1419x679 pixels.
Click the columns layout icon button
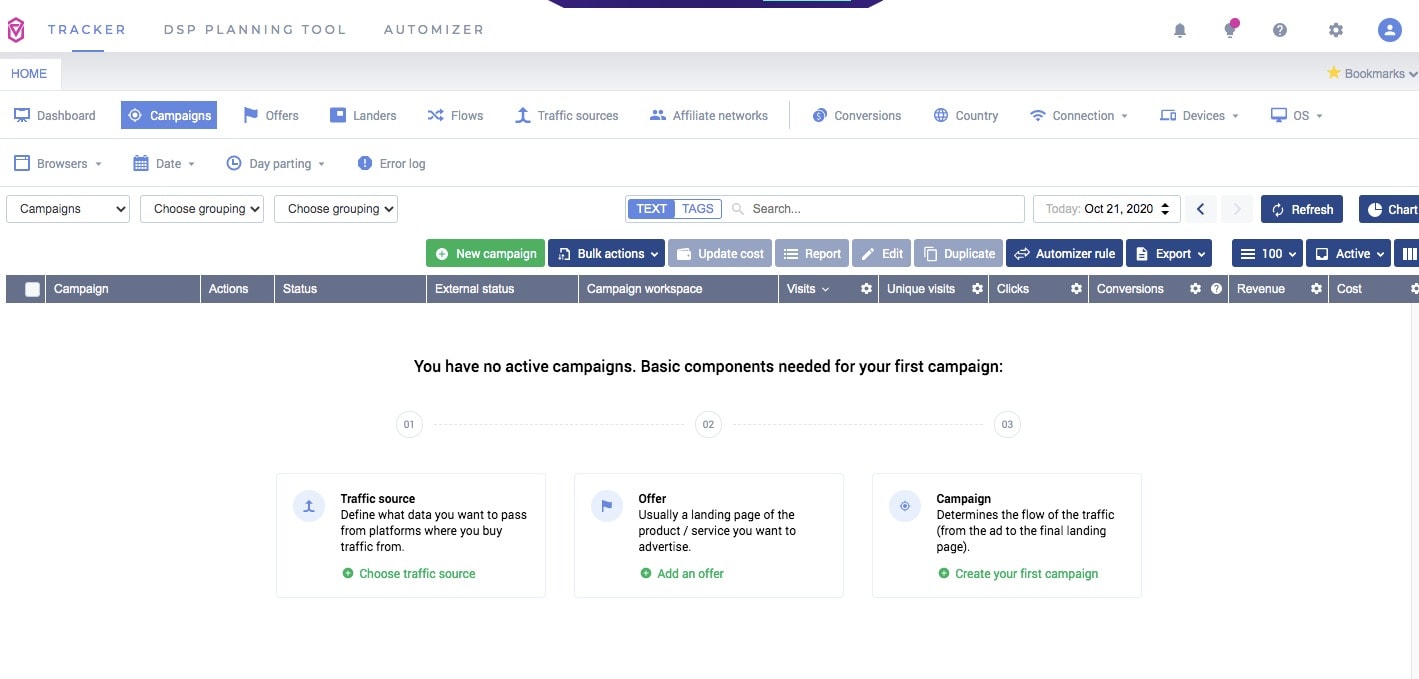[1408, 254]
